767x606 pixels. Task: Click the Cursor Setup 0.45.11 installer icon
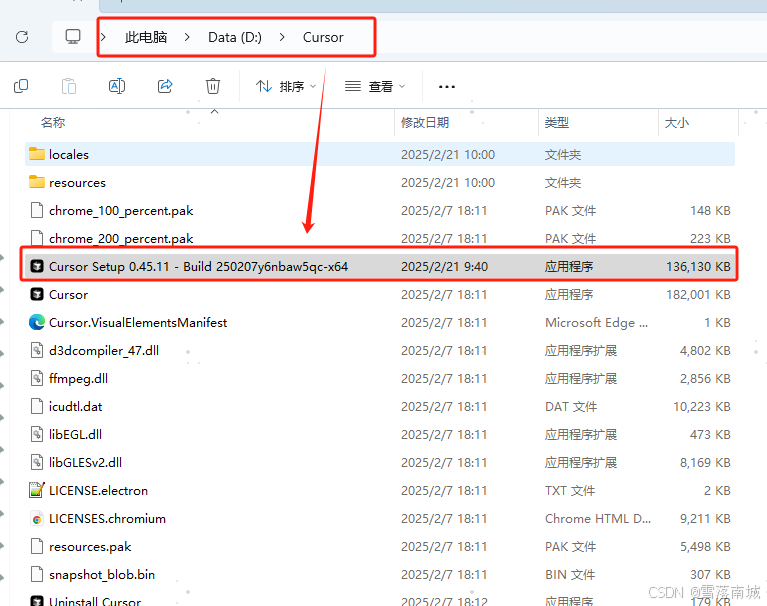click(37, 267)
